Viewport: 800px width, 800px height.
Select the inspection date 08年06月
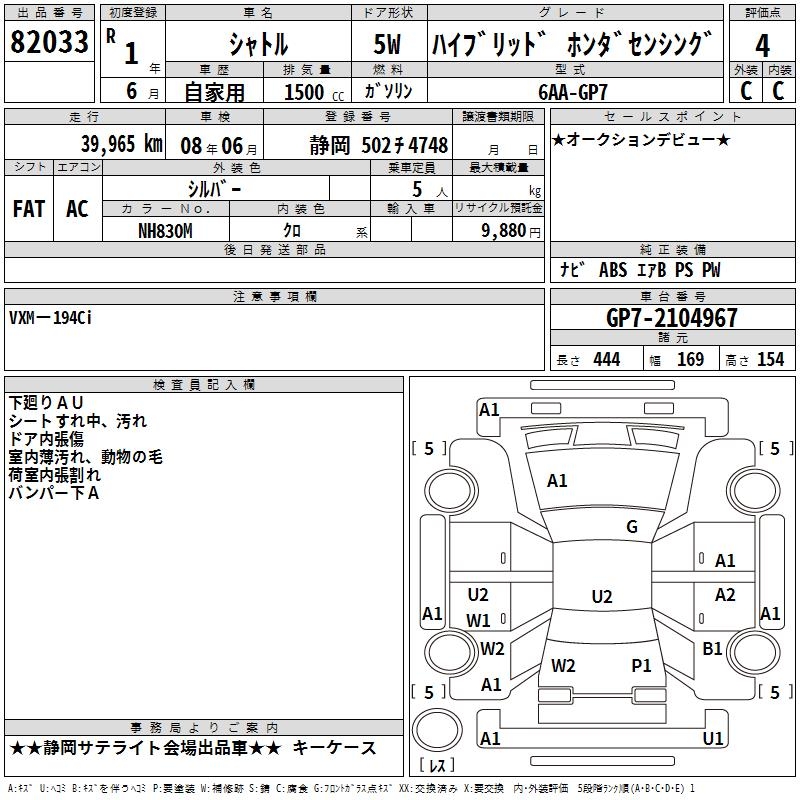pyautogui.click(x=219, y=146)
